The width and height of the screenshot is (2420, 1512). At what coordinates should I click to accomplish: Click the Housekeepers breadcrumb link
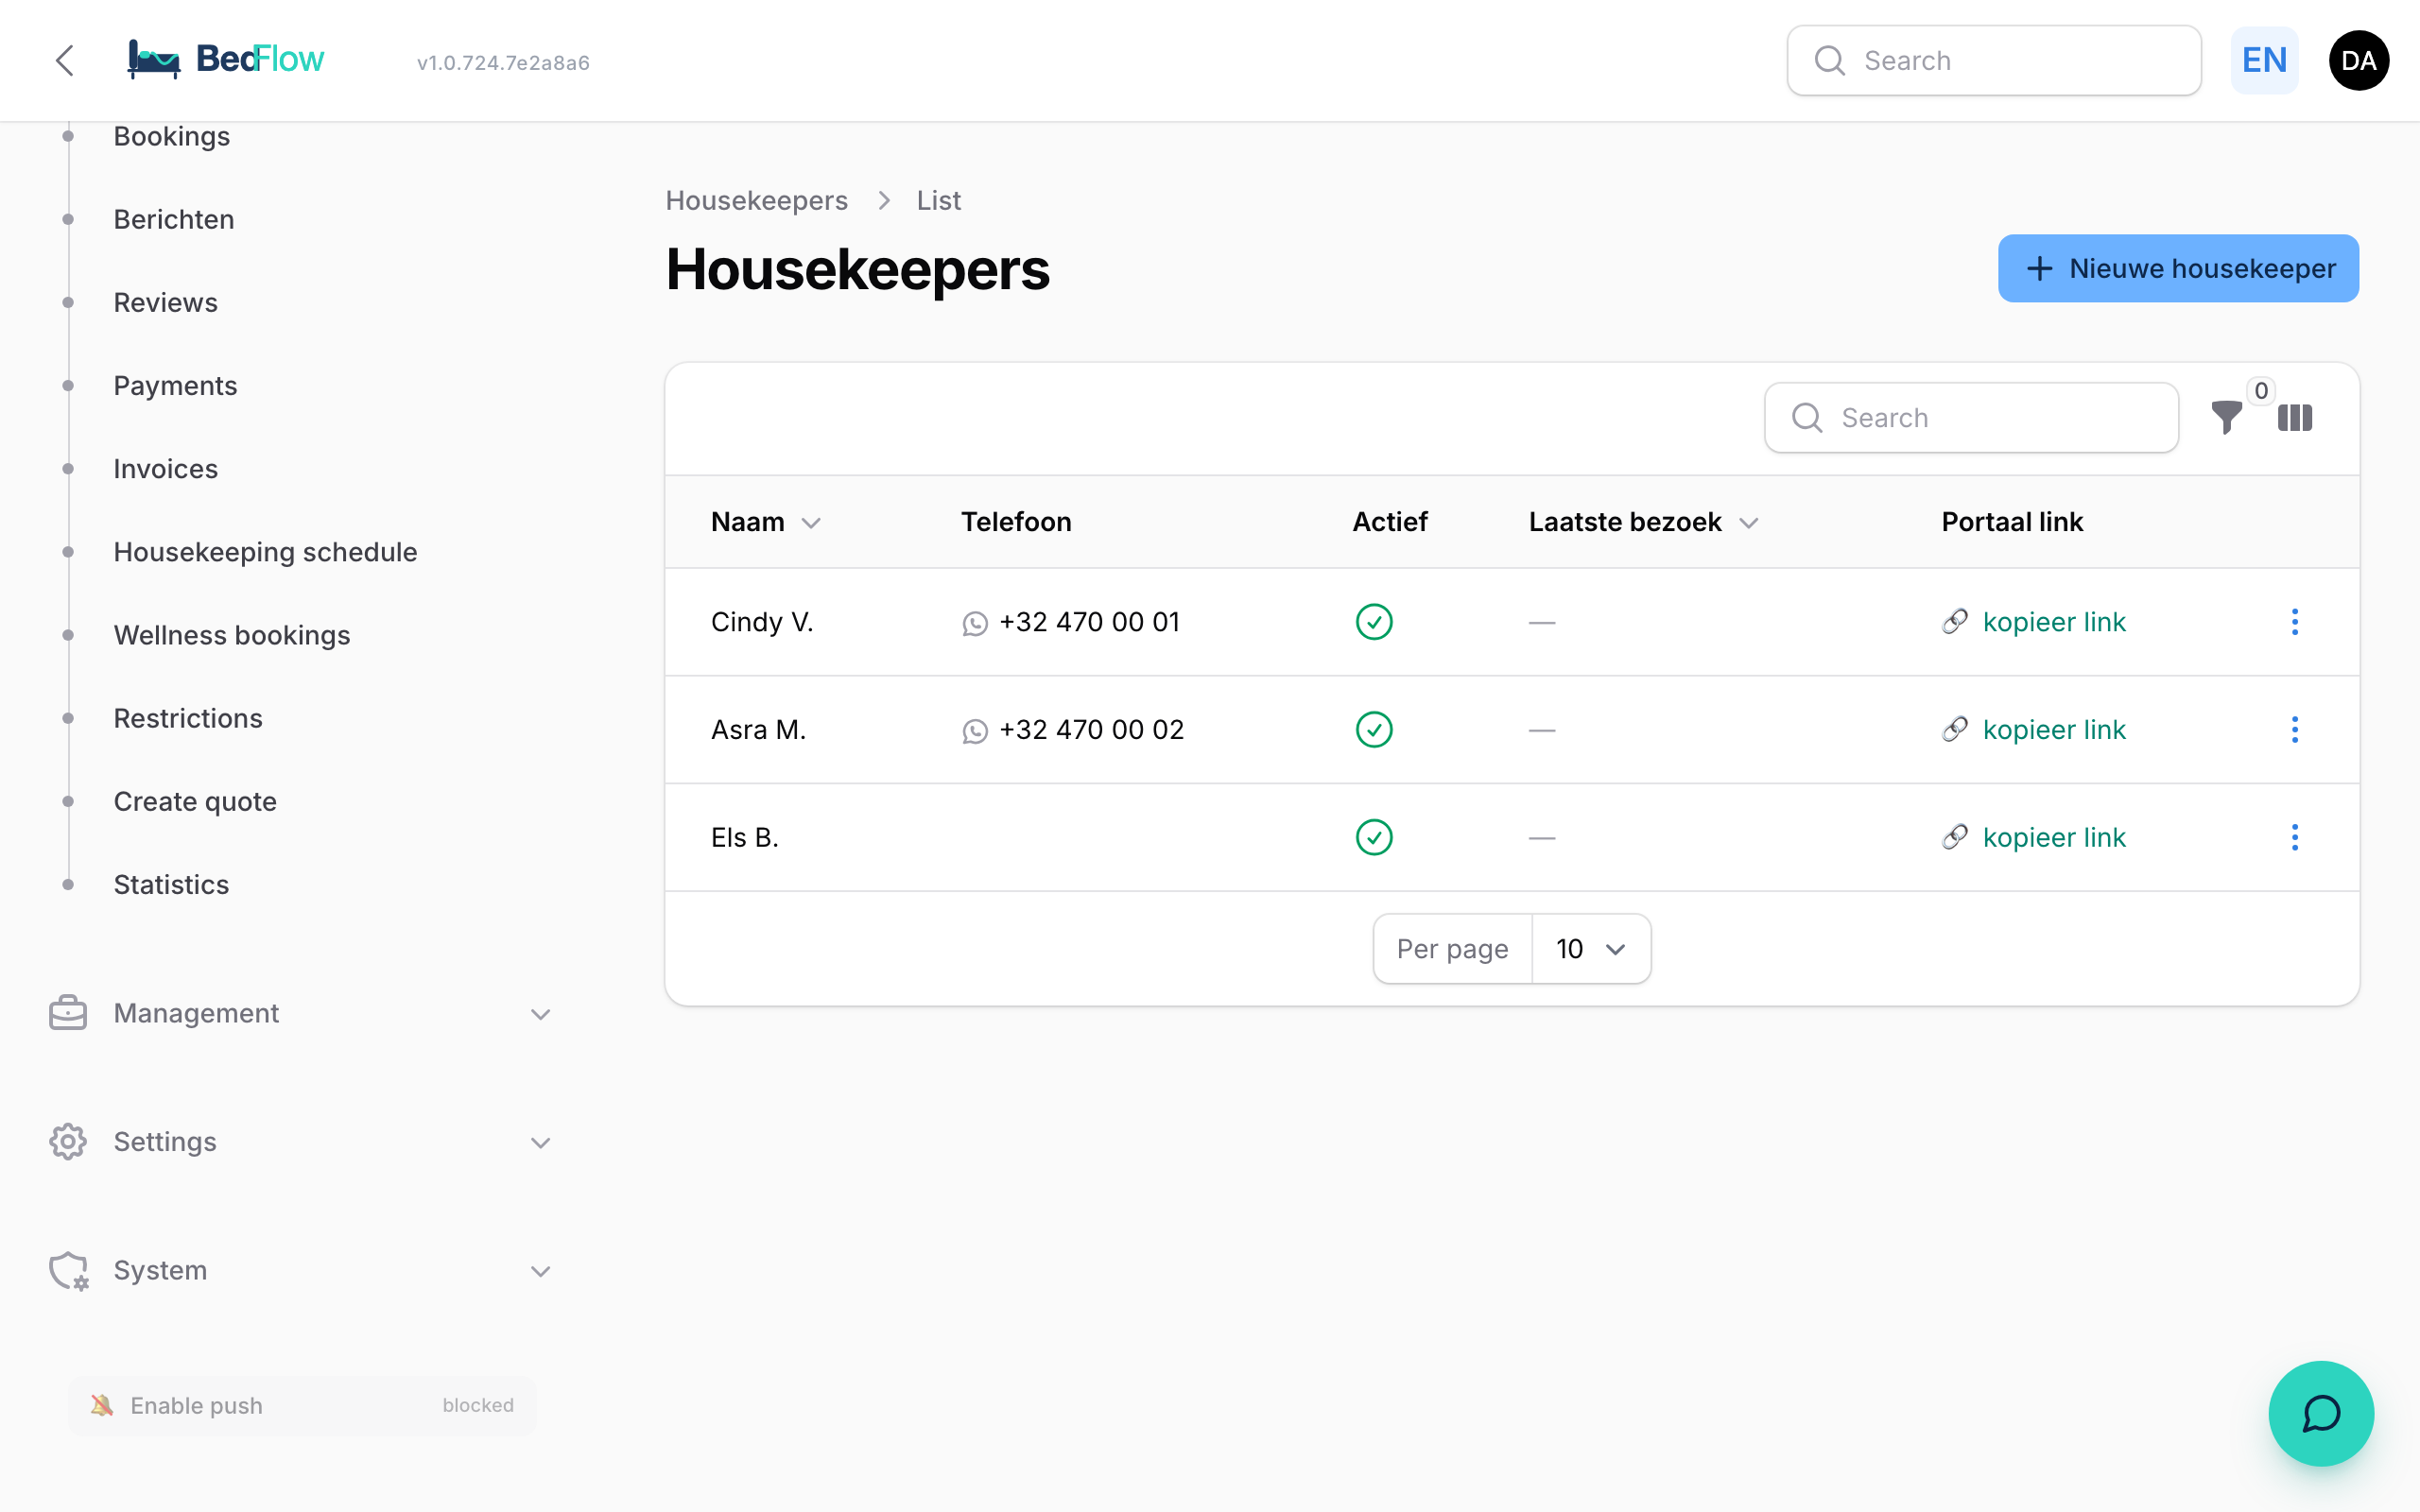(756, 200)
